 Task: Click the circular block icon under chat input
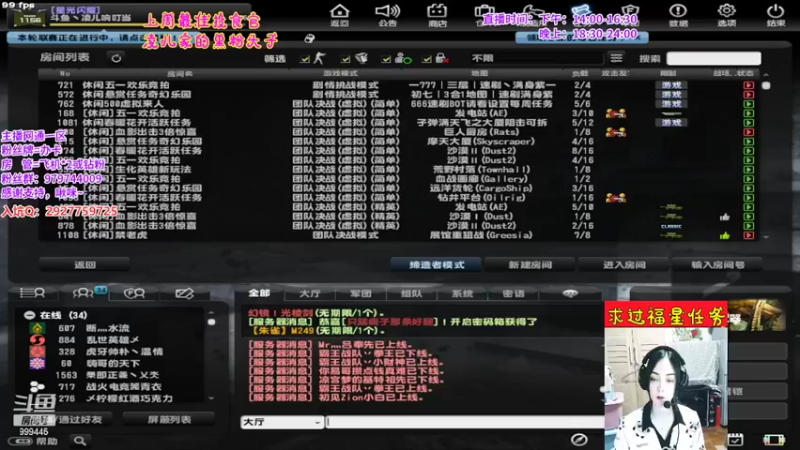[x=579, y=439]
